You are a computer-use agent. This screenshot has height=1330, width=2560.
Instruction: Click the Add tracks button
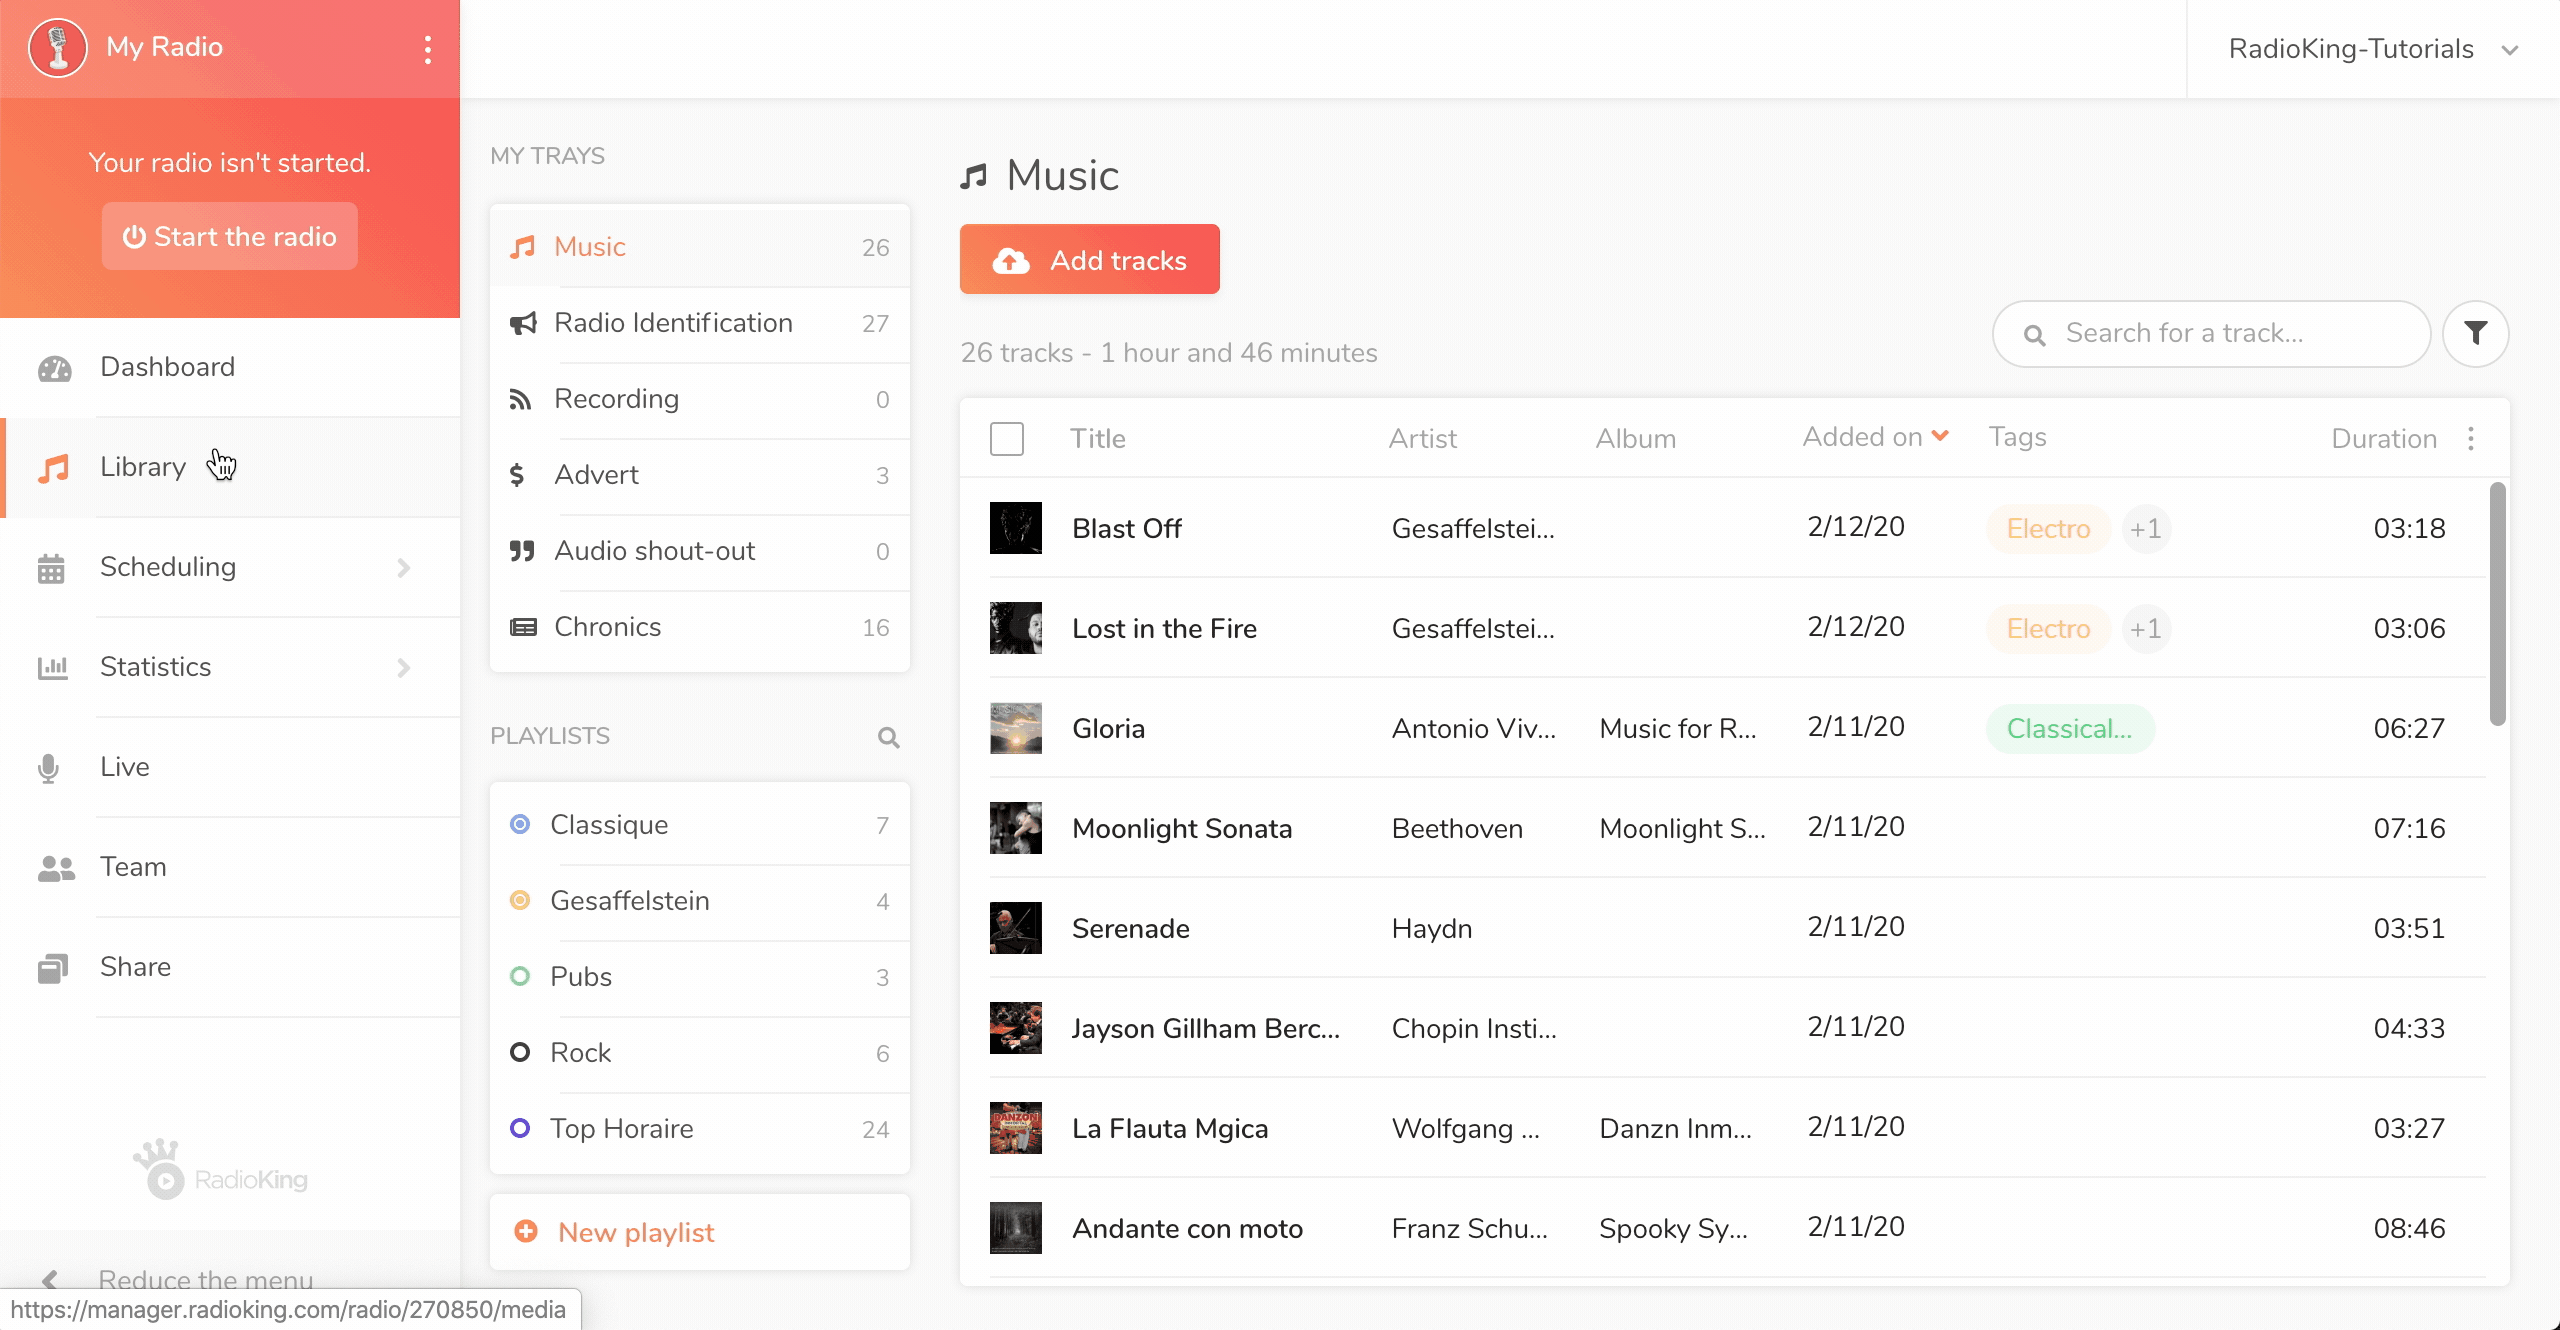pos(1089,260)
